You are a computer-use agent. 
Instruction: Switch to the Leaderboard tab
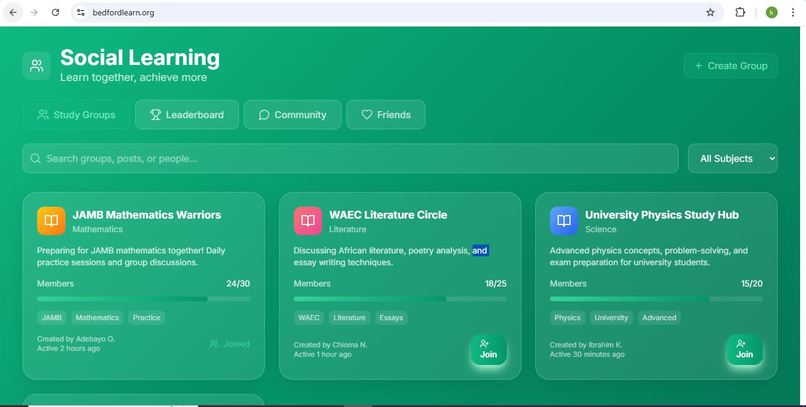187,115
